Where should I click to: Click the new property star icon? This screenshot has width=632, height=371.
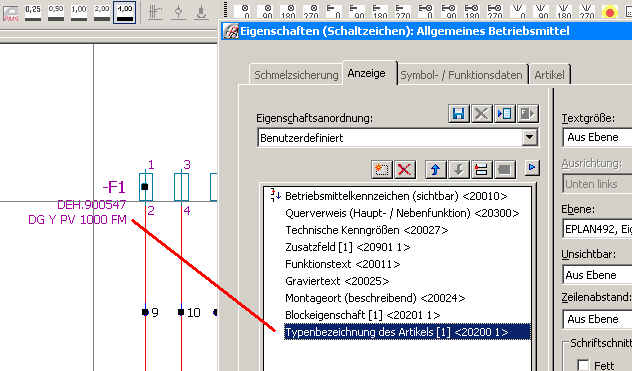381,169
